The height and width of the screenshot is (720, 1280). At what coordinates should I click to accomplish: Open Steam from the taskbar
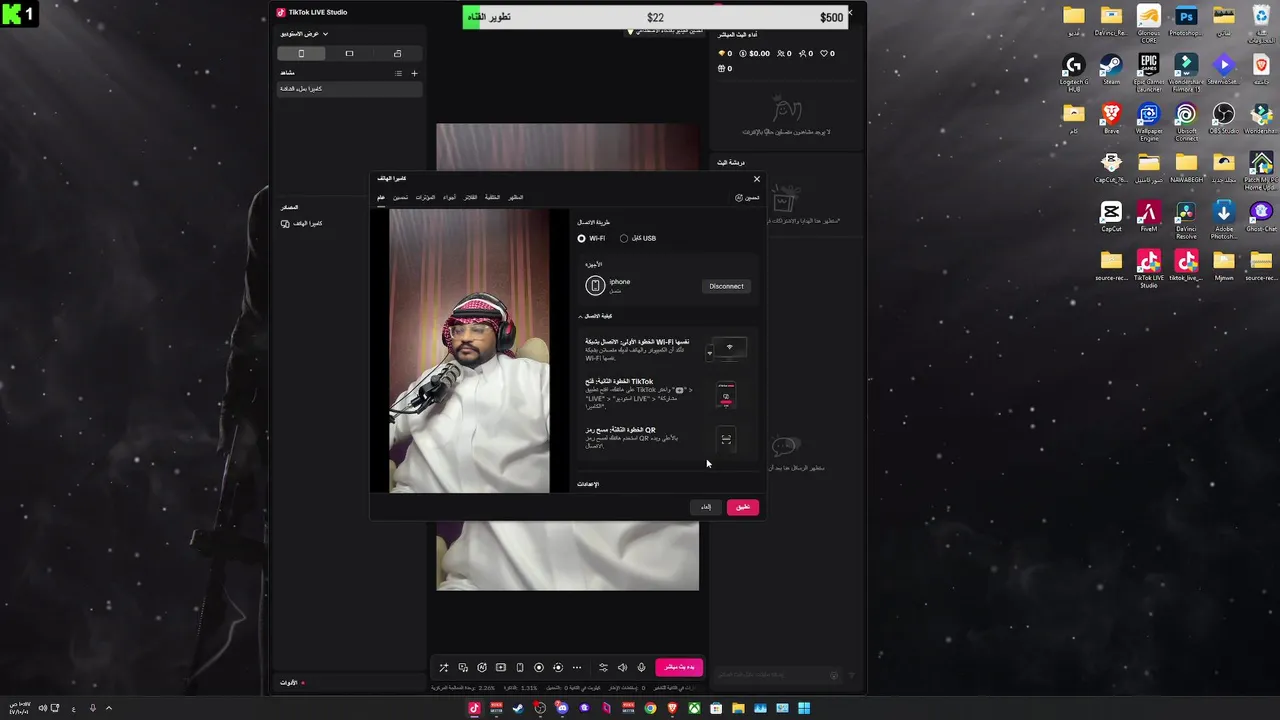point(517,708)
